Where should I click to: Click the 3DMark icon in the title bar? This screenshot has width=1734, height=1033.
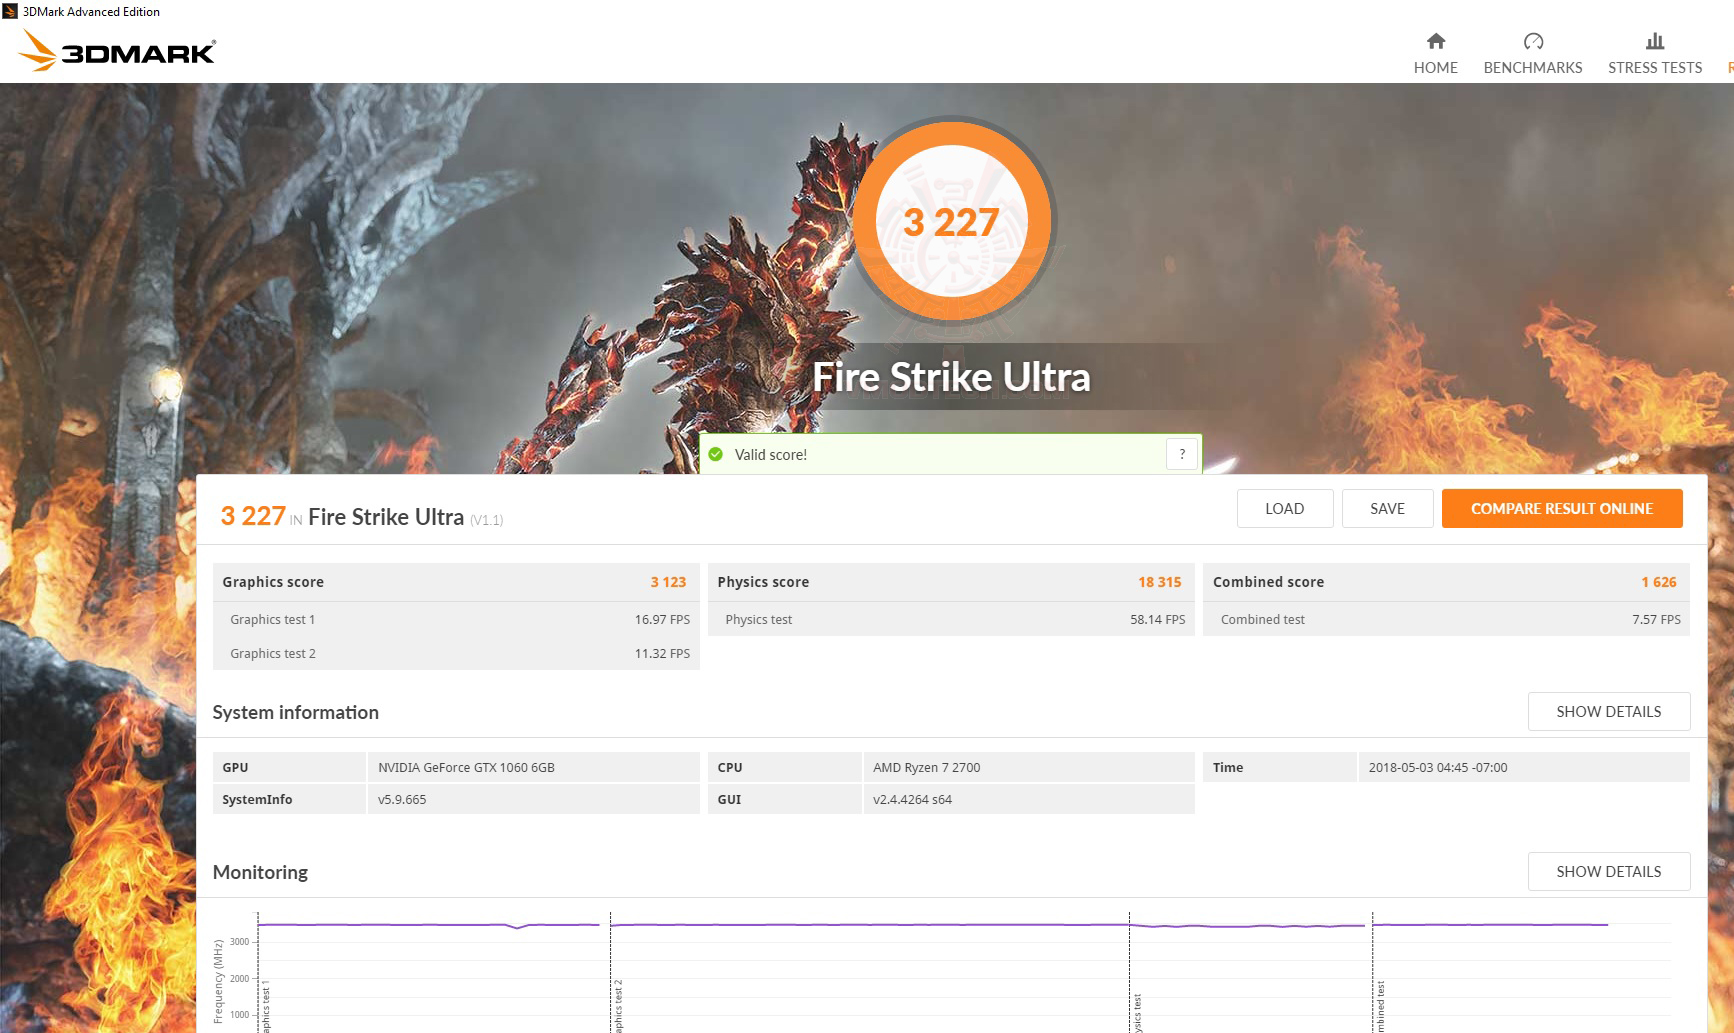(x=9, y=11)
